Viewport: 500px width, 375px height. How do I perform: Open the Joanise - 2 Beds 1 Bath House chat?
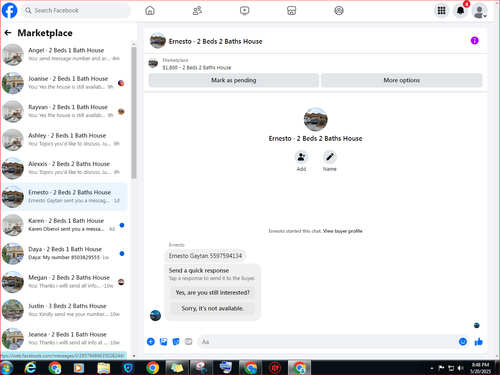click(65, 83)
